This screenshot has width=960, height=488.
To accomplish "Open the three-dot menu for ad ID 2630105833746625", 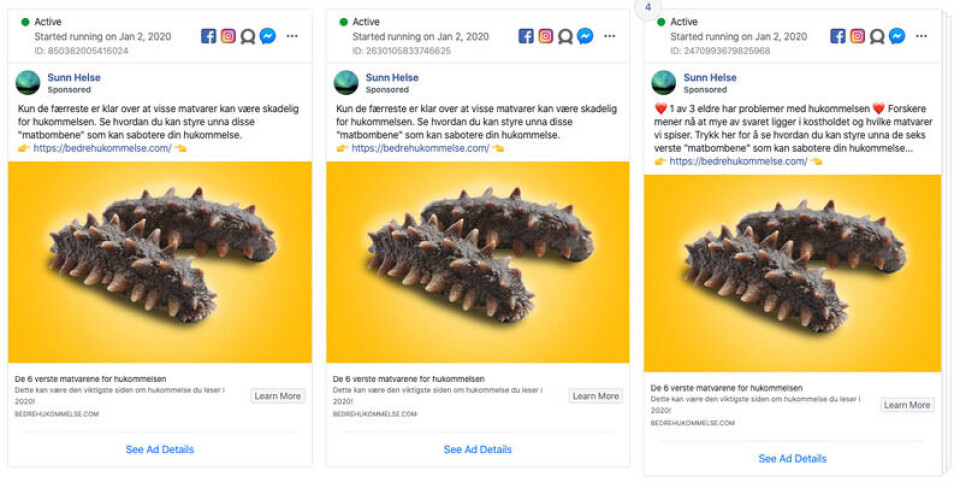I will coord(609,36).
